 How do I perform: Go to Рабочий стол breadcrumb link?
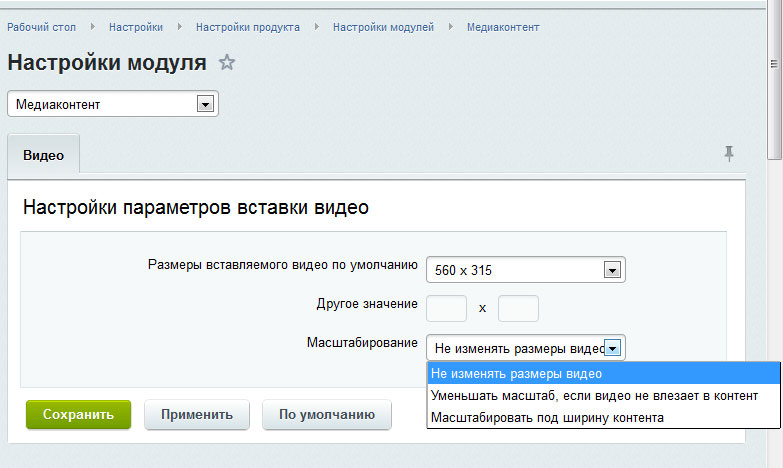coord(41,27)
